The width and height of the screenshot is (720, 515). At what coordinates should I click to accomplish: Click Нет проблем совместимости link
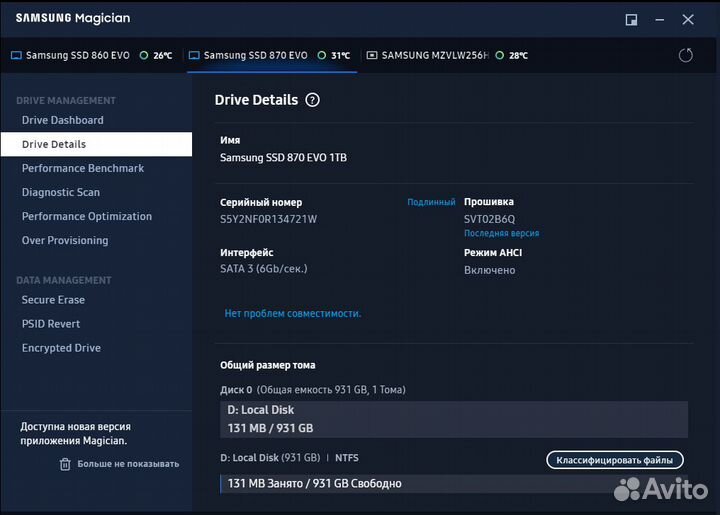tap(292, 313)
